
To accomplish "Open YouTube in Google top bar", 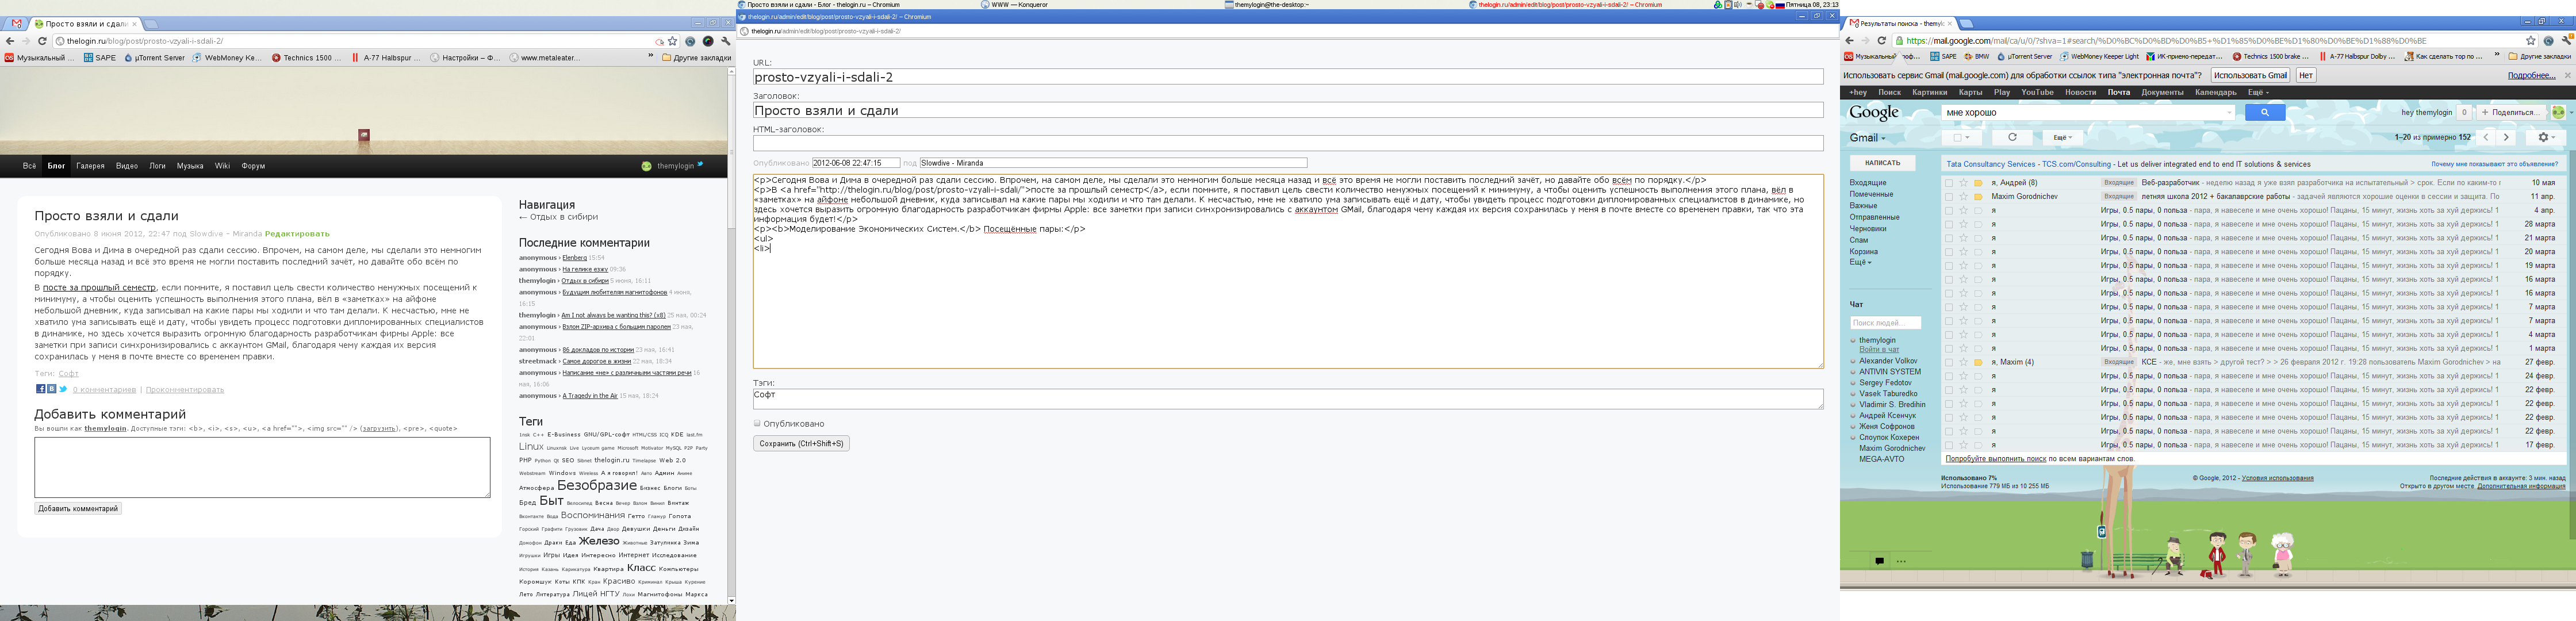I will point(2037,92).
